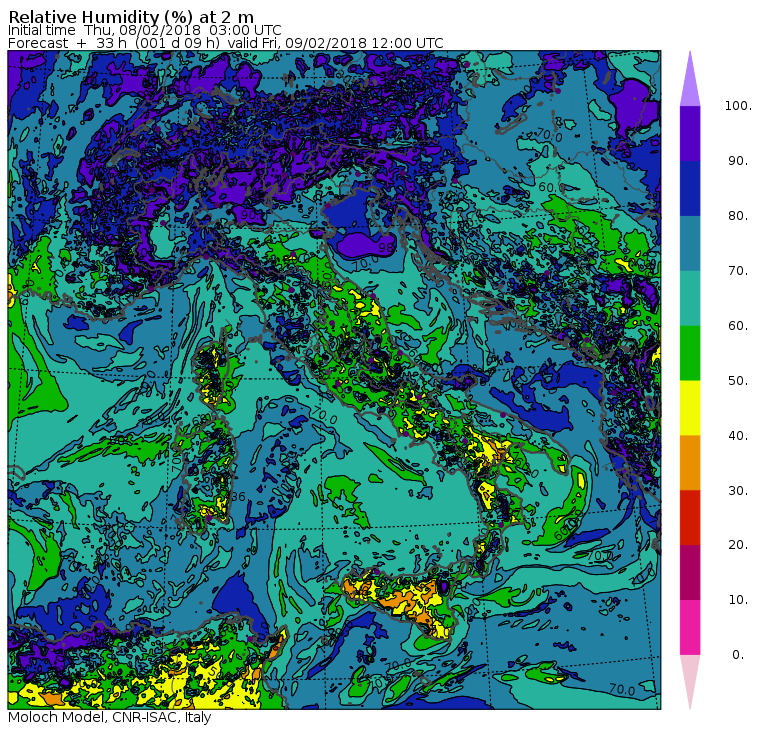Click the 20-30 red legend segment
The width and height of the screenshot is (760, 731).
(x=690, y=518)
